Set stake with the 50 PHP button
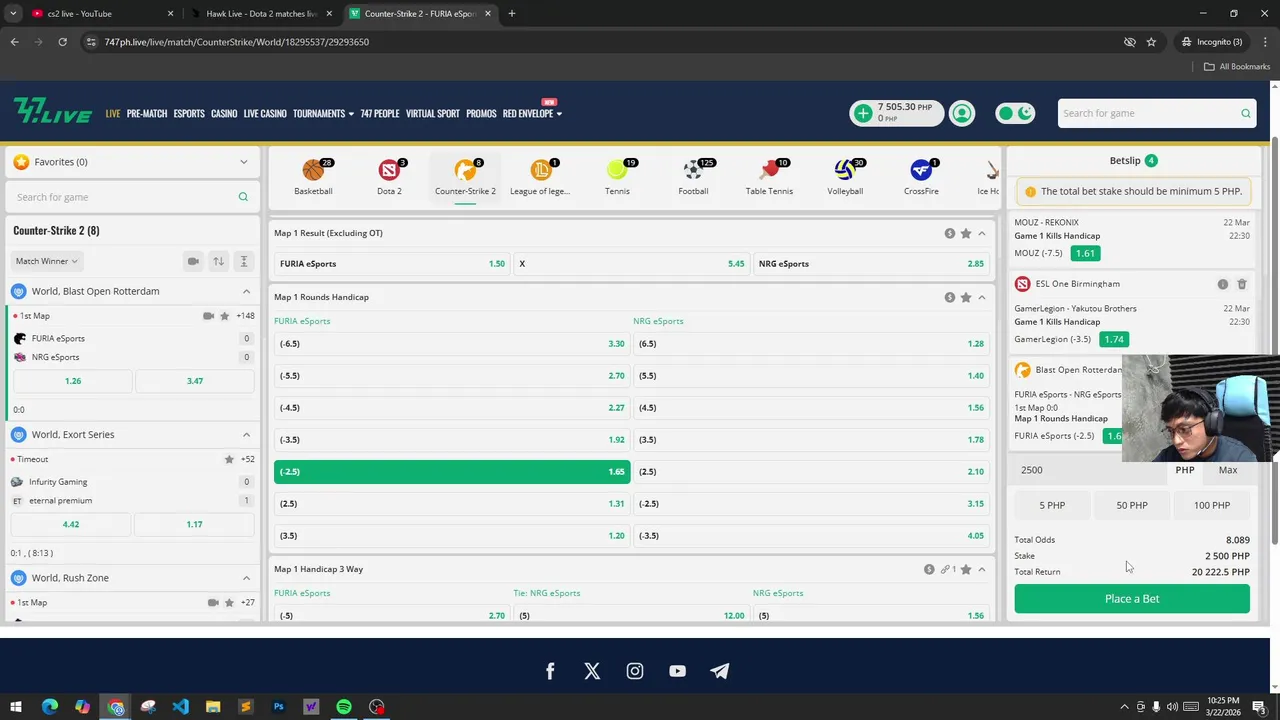The image size is (1280, 720). pyautogui.click(x=1132, y=505)
